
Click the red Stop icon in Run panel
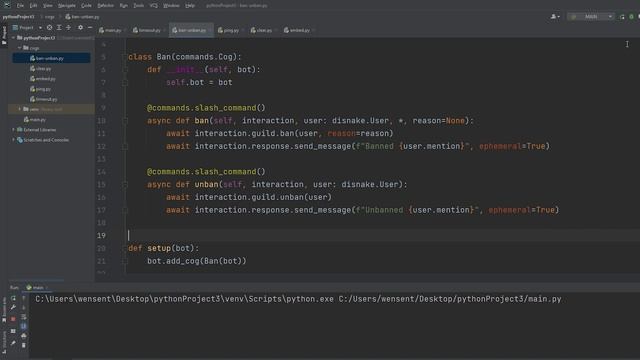tap(13, 319)
